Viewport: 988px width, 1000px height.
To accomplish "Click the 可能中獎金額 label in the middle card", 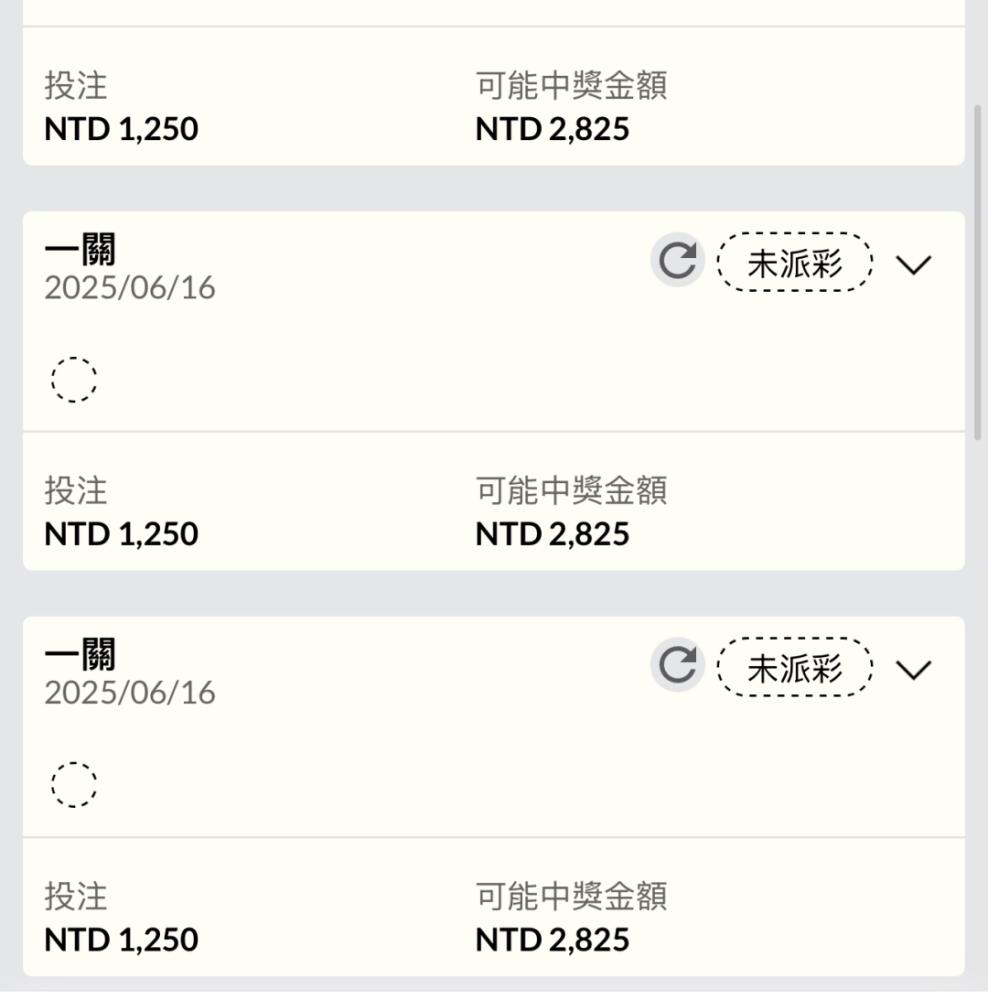I will pos(571,490).
